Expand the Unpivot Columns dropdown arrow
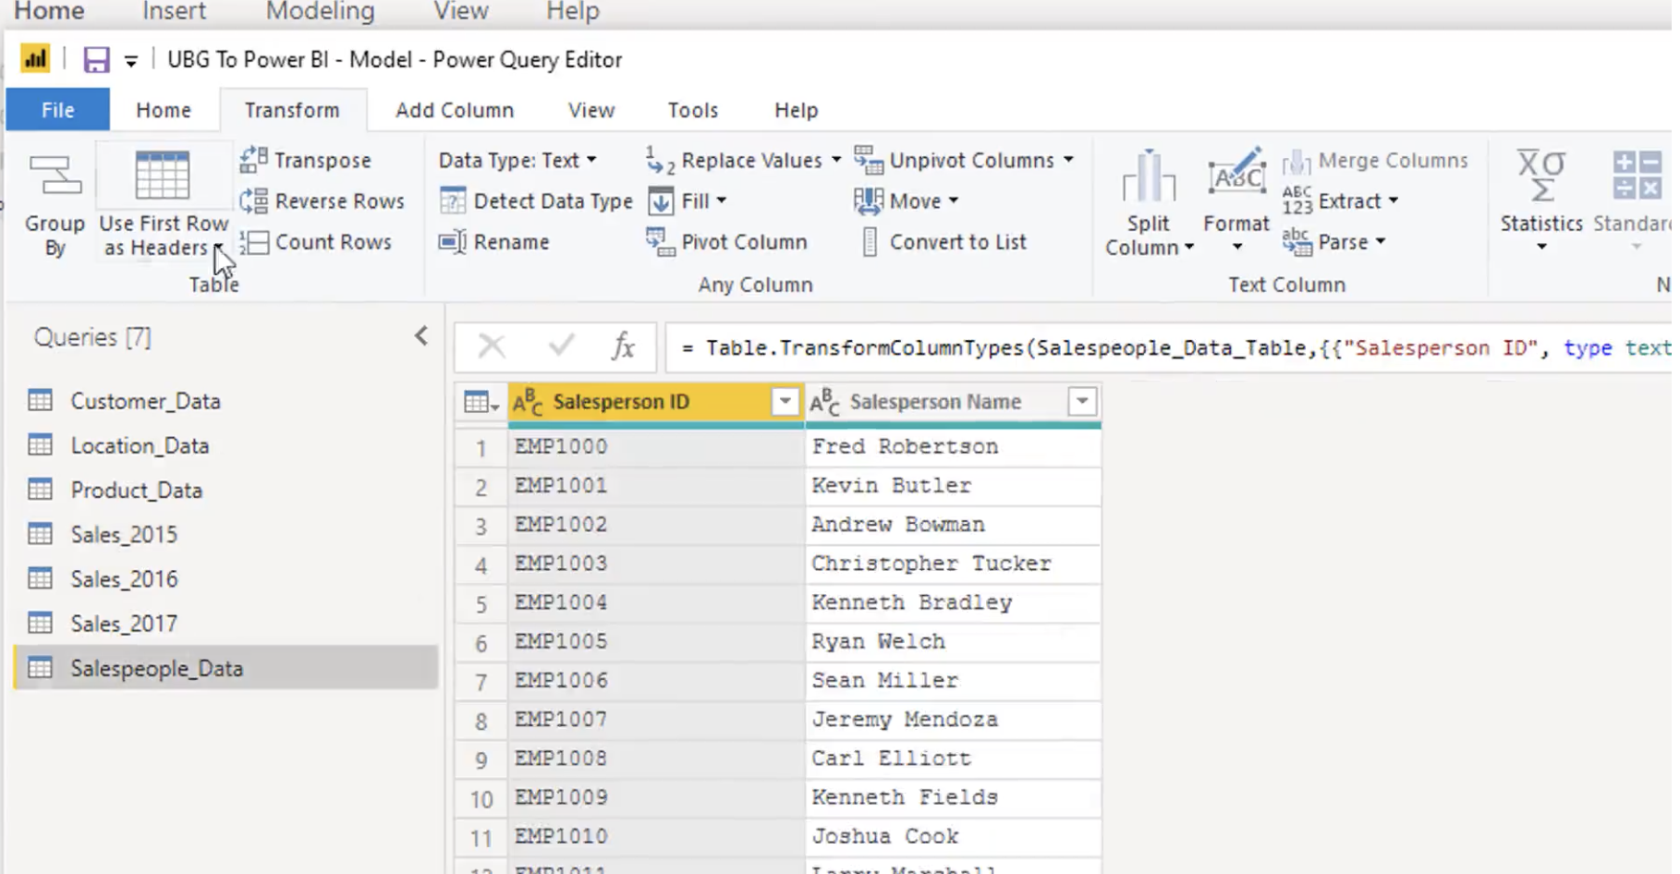This screenshot has height=874, width=1680. pyautogui.click(x=1068, y=160)
